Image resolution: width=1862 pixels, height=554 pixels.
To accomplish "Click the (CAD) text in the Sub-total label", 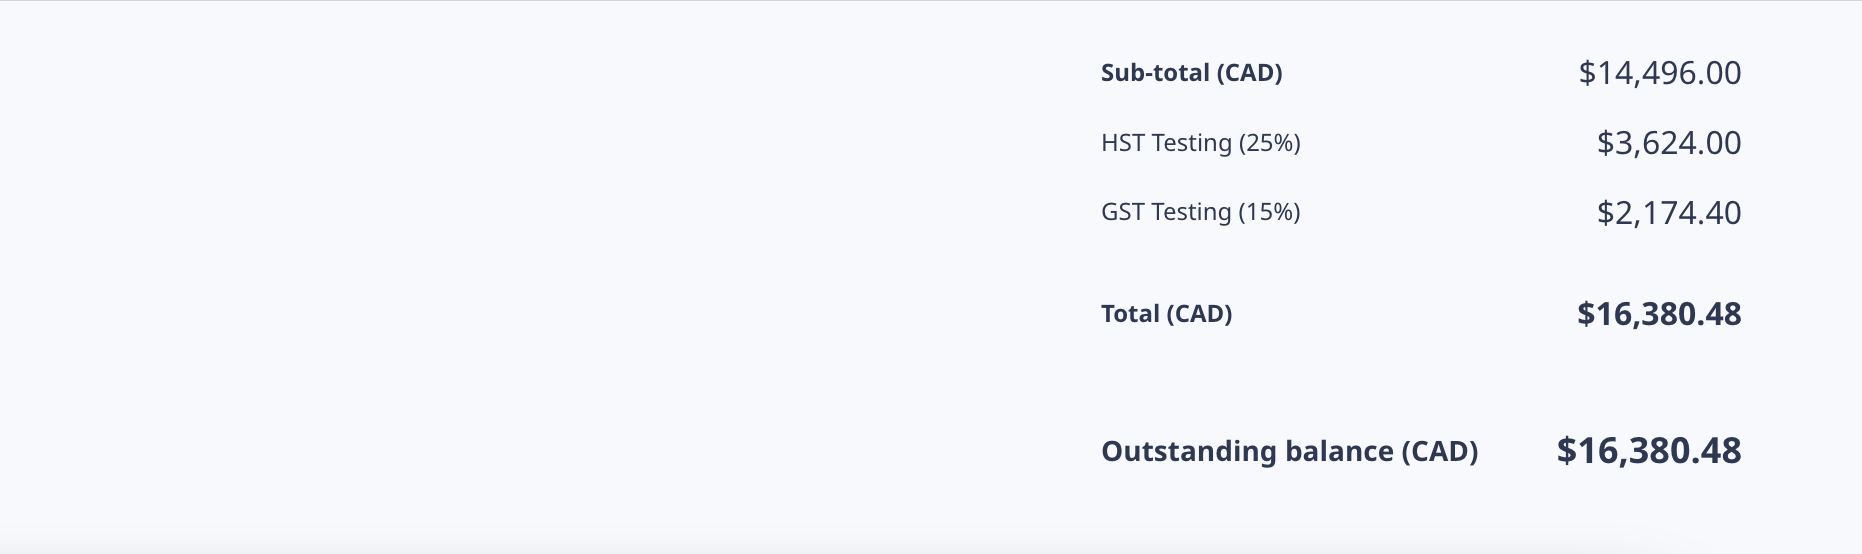I will click(1249, 73).
